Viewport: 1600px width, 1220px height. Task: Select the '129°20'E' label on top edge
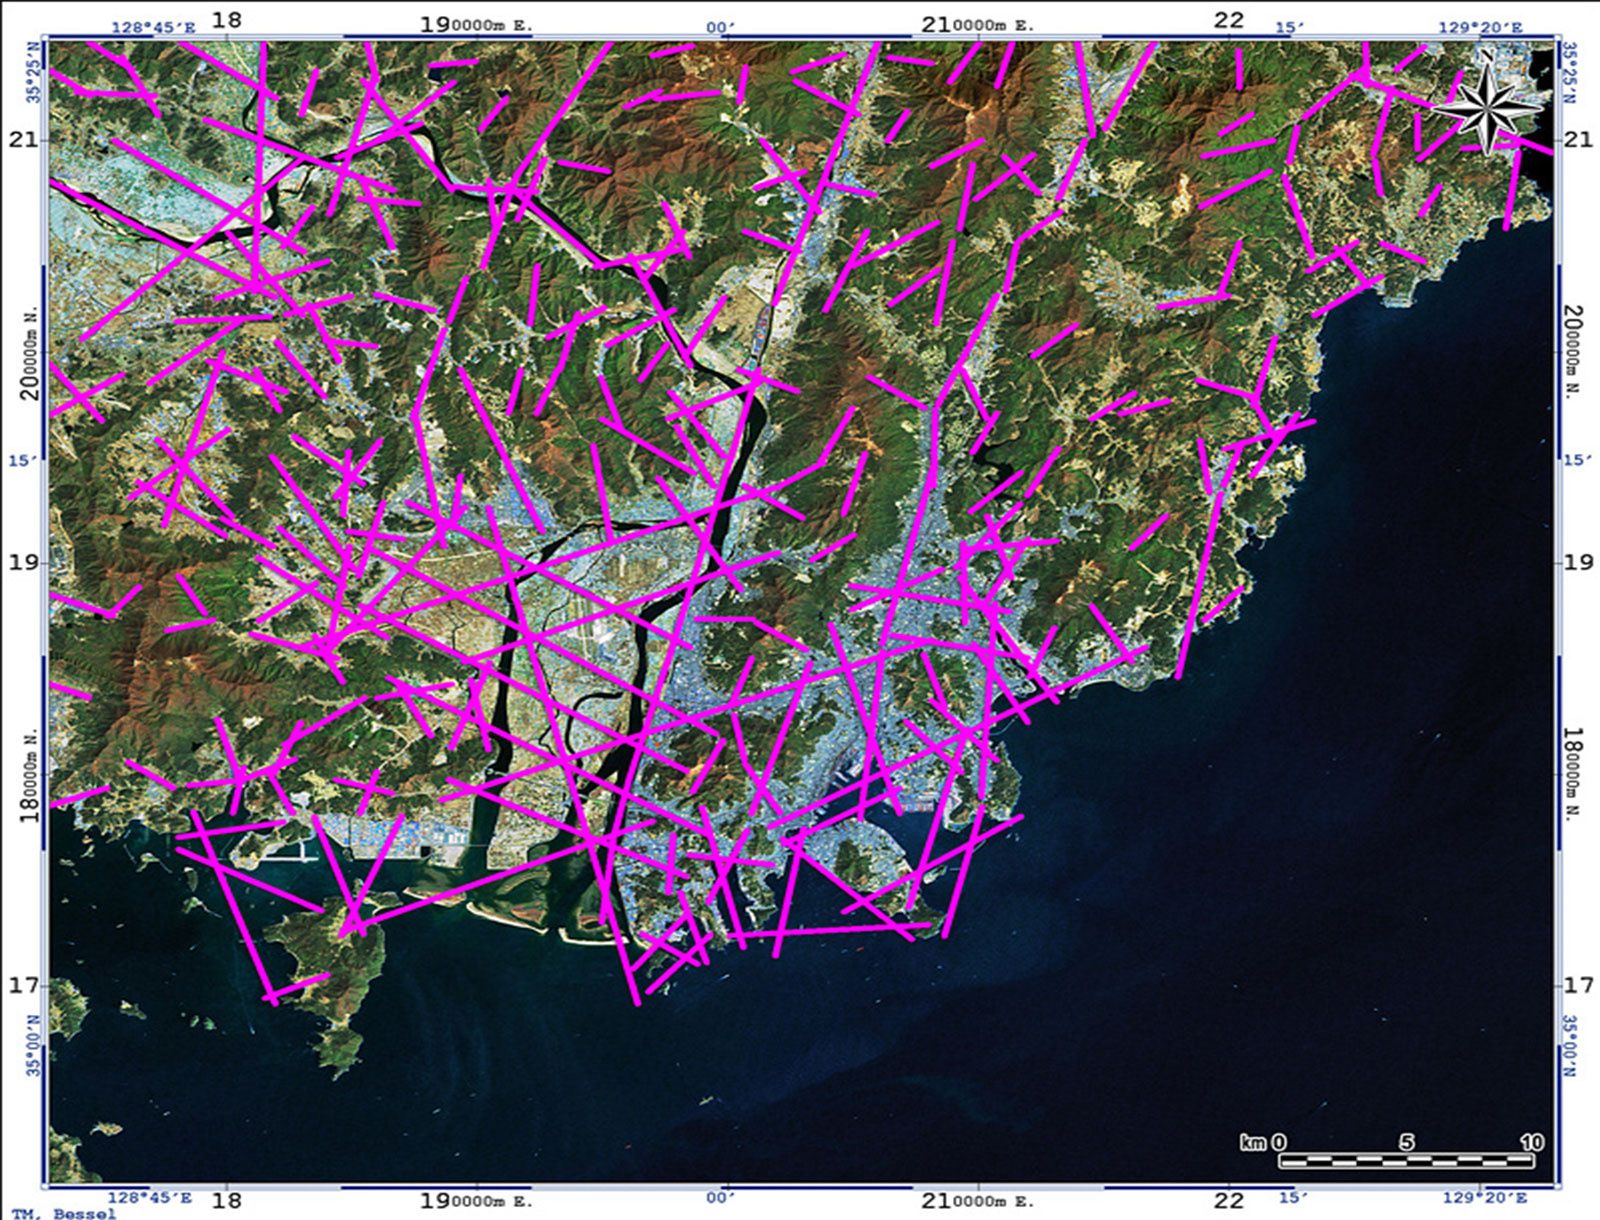click(1480, 27)
